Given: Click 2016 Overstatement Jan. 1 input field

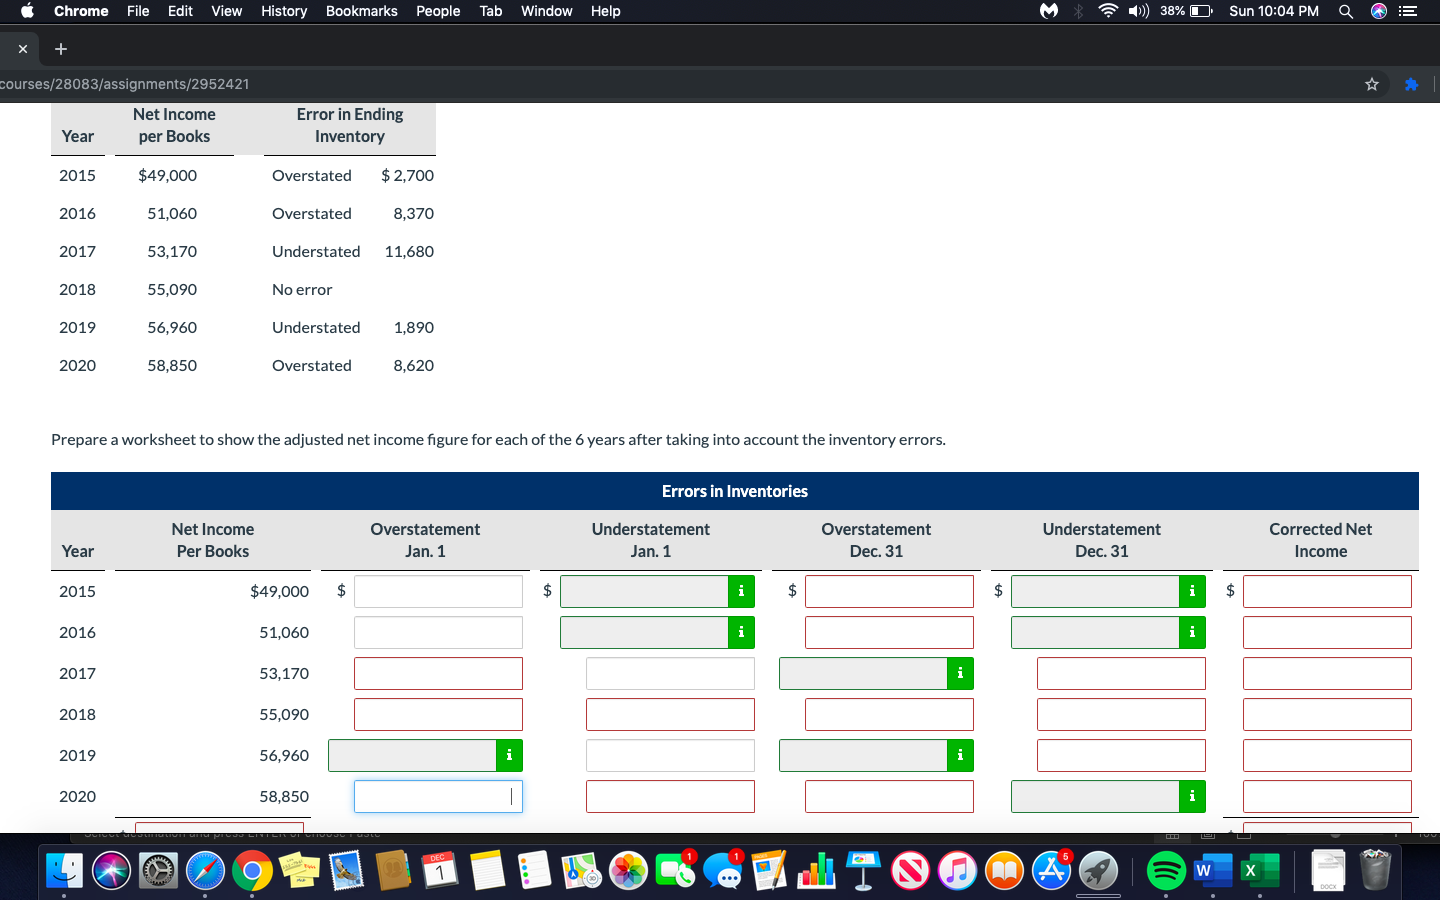Looking at the screenshot, I should (438, 632).
